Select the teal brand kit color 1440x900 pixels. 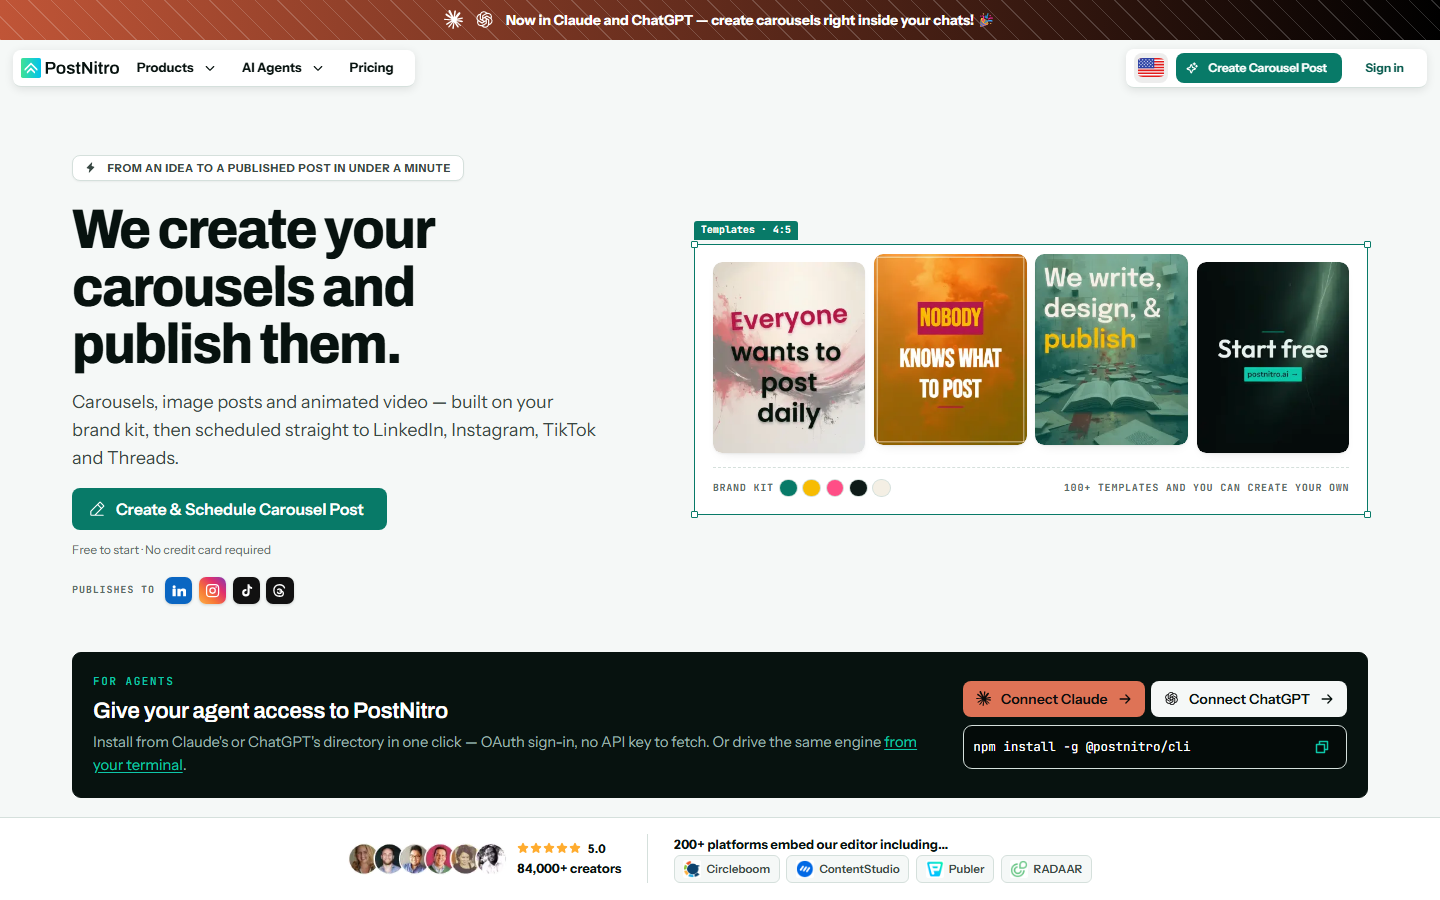coord(788,488)
